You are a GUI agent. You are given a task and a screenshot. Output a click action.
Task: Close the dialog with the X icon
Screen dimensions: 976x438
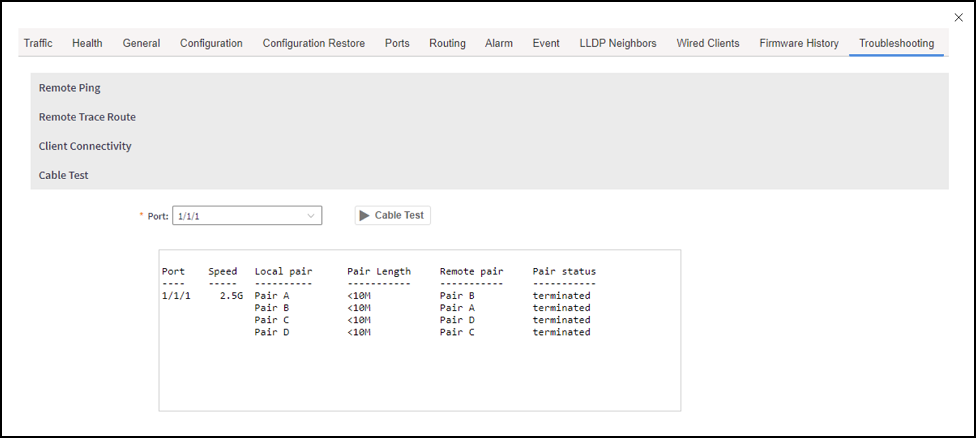(959, 18)
